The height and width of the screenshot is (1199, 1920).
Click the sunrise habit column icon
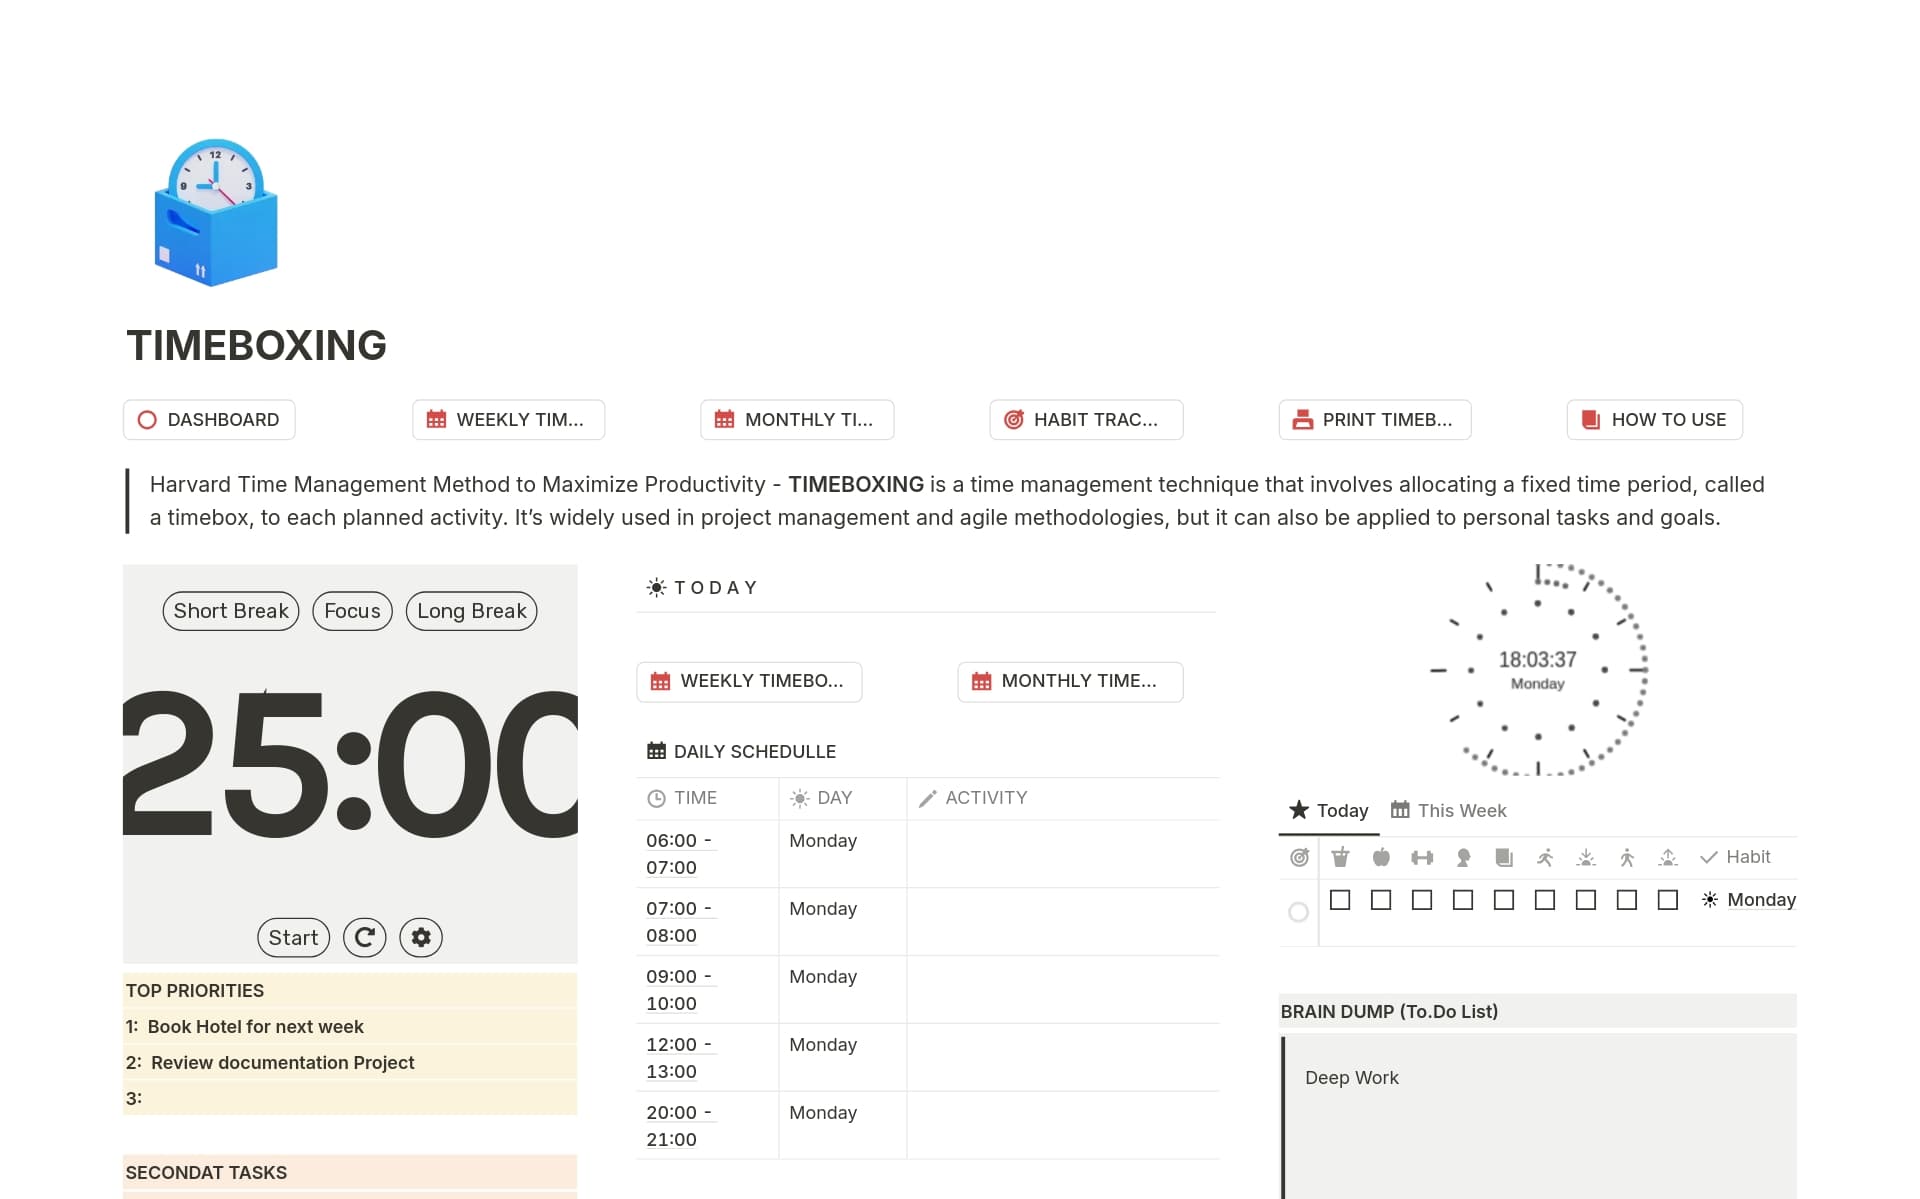point(1668,857)
